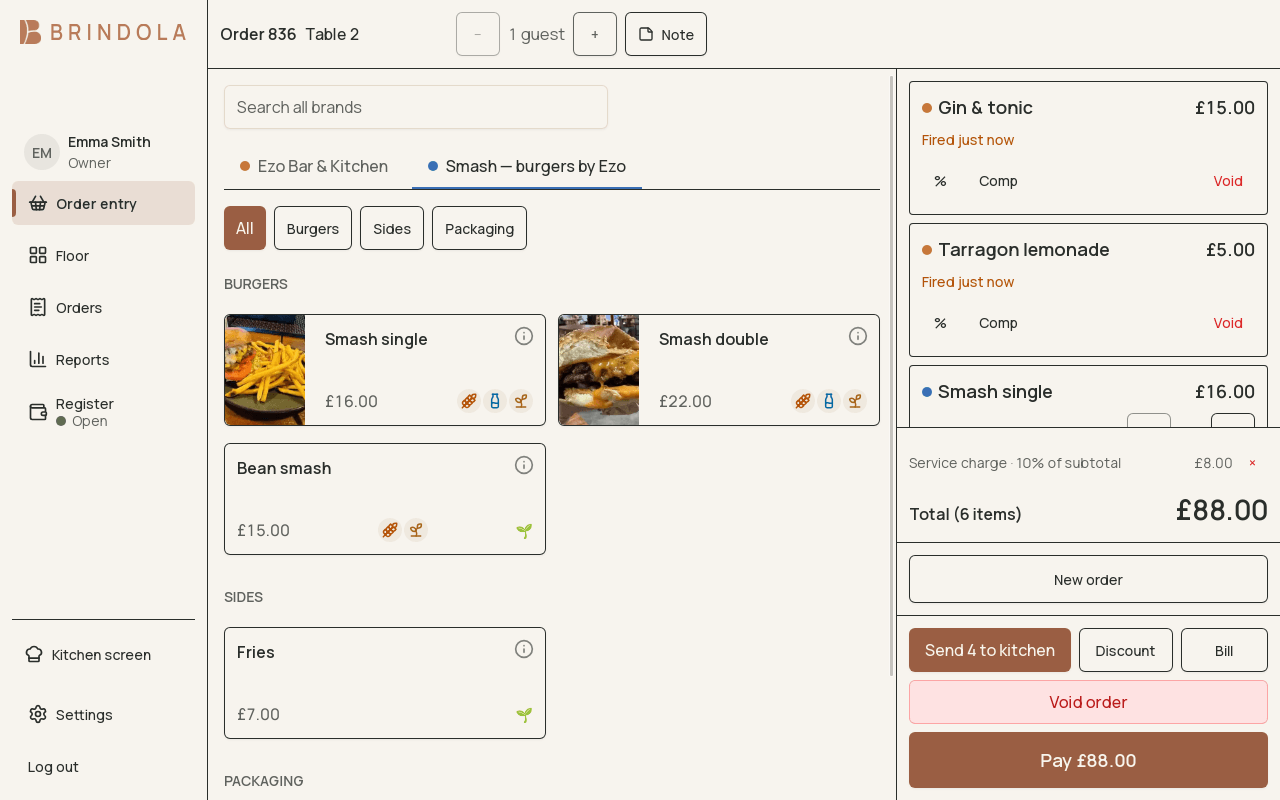The height and width of the screenshot is (800, 1280).
Task: Add Bean smash to the order
Action: [x=385, y=499]
